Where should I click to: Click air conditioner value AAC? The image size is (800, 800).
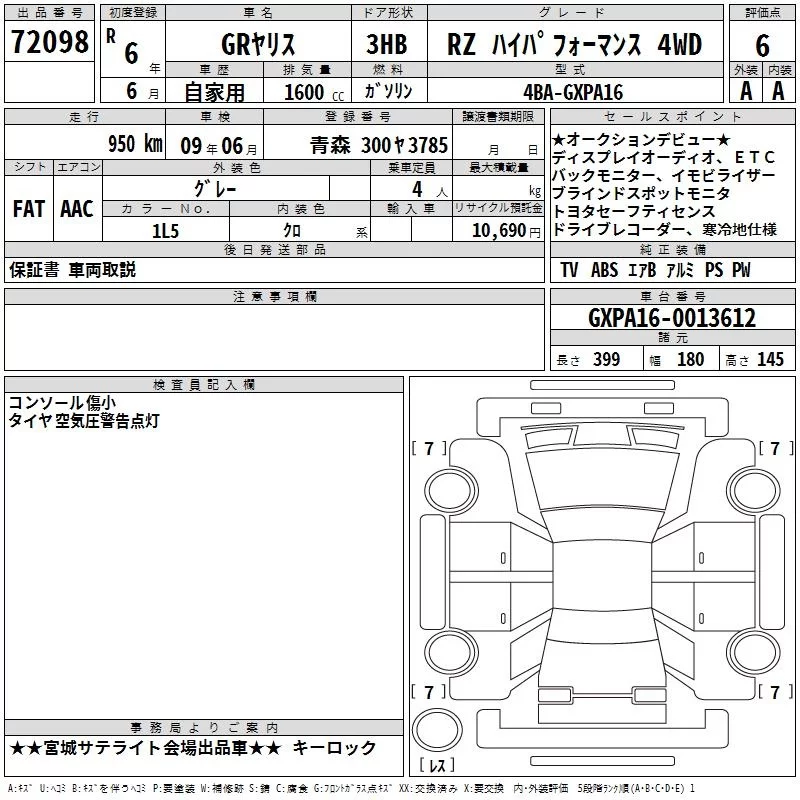click(x=77, y=209)
